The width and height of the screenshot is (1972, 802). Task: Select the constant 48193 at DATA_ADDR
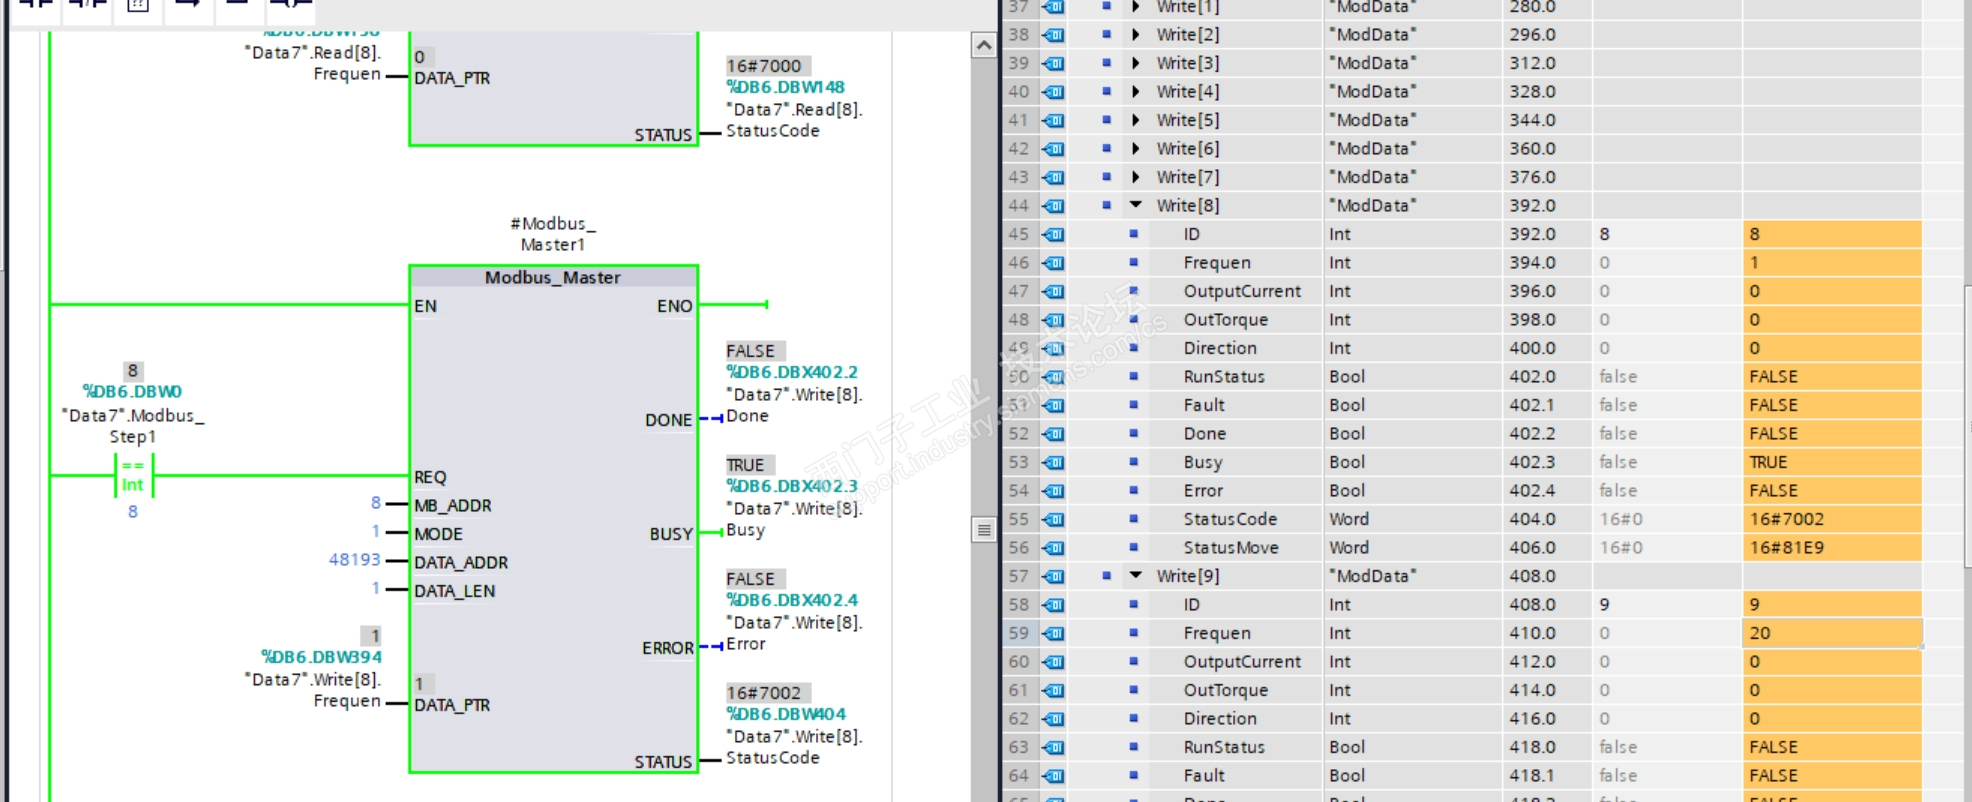(x=355, y=560)
